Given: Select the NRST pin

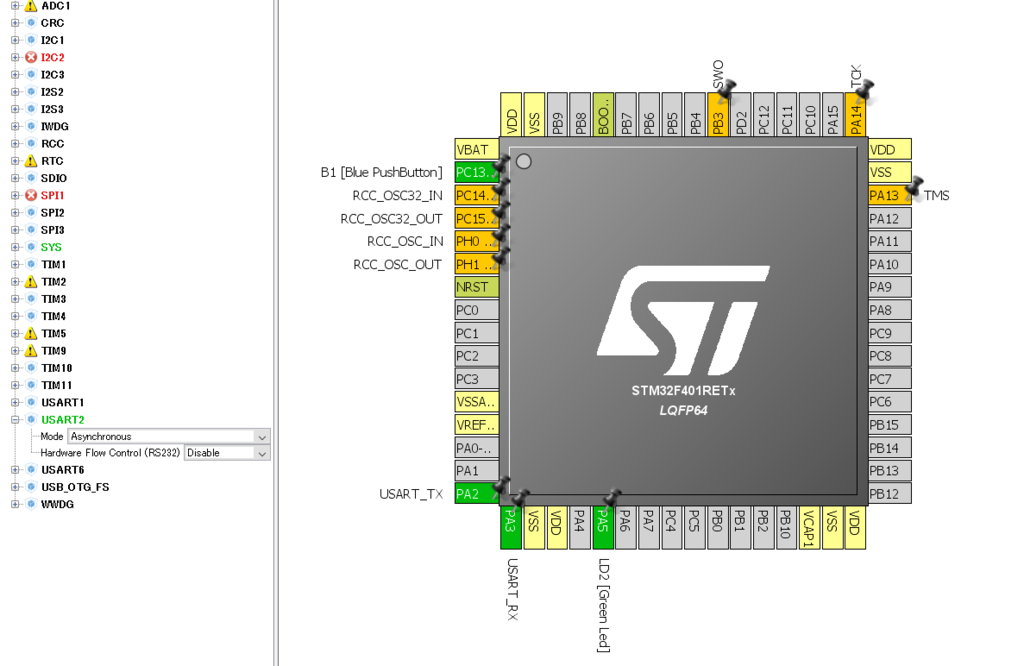Looking at the screenshot, I should (477, 287).
